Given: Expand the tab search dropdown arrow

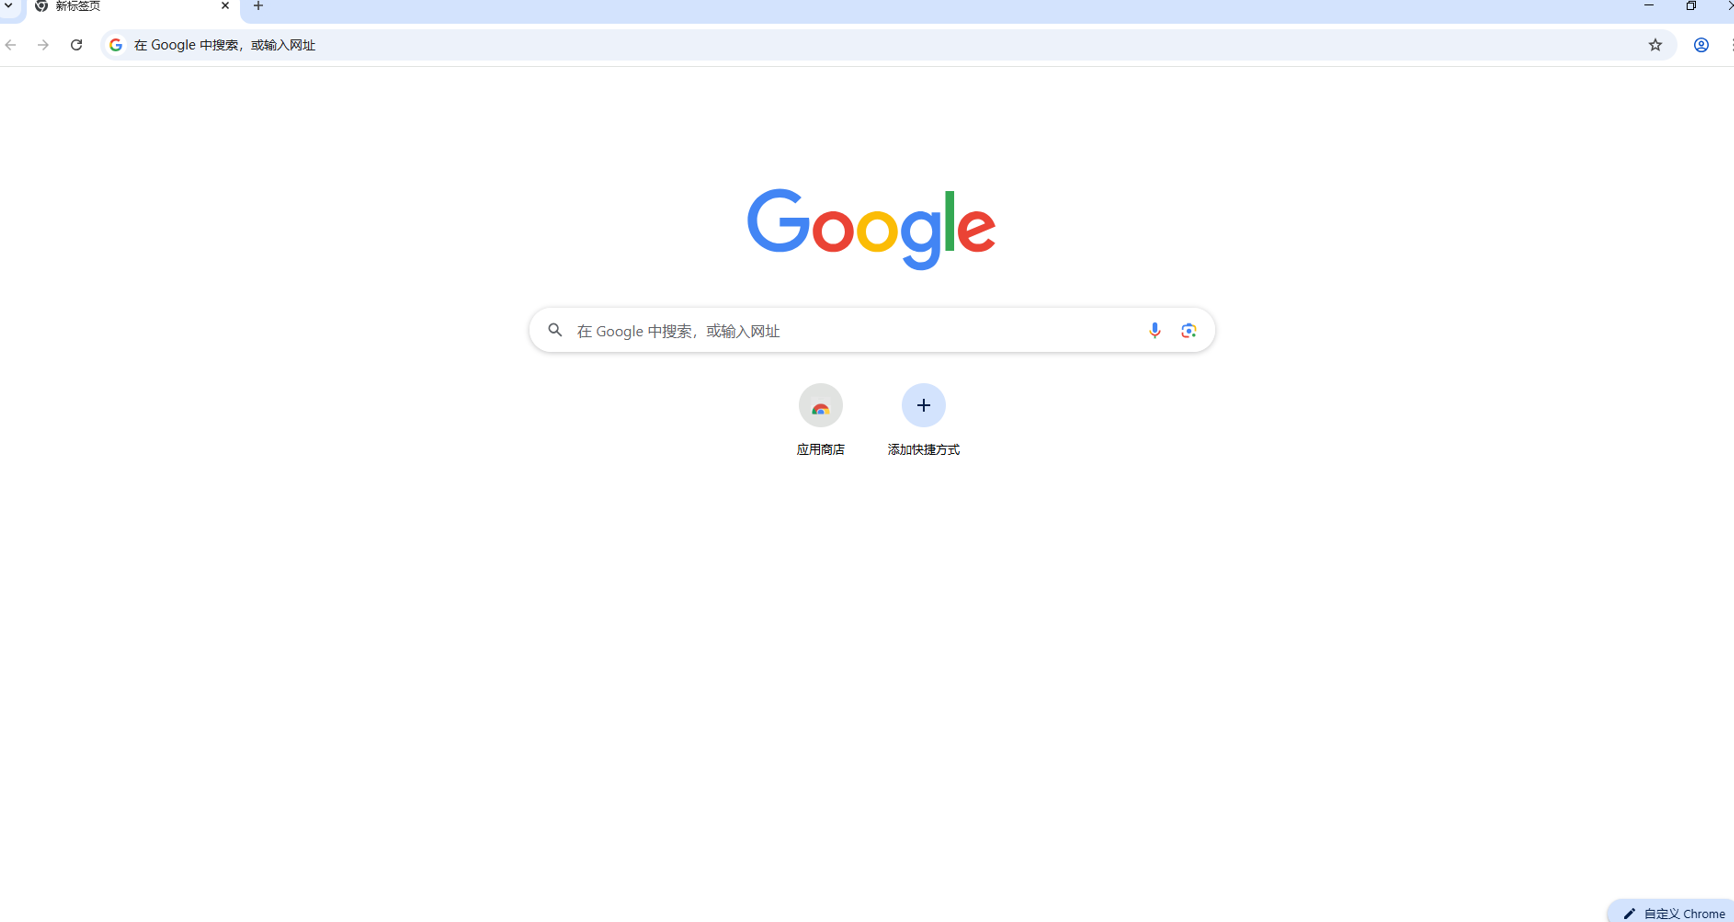Looking at the screenshot, I should coord(8,6).
